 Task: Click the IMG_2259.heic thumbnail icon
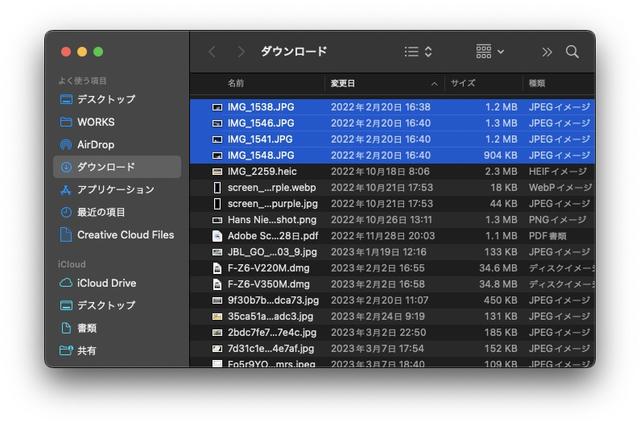[x=217, y=171]
